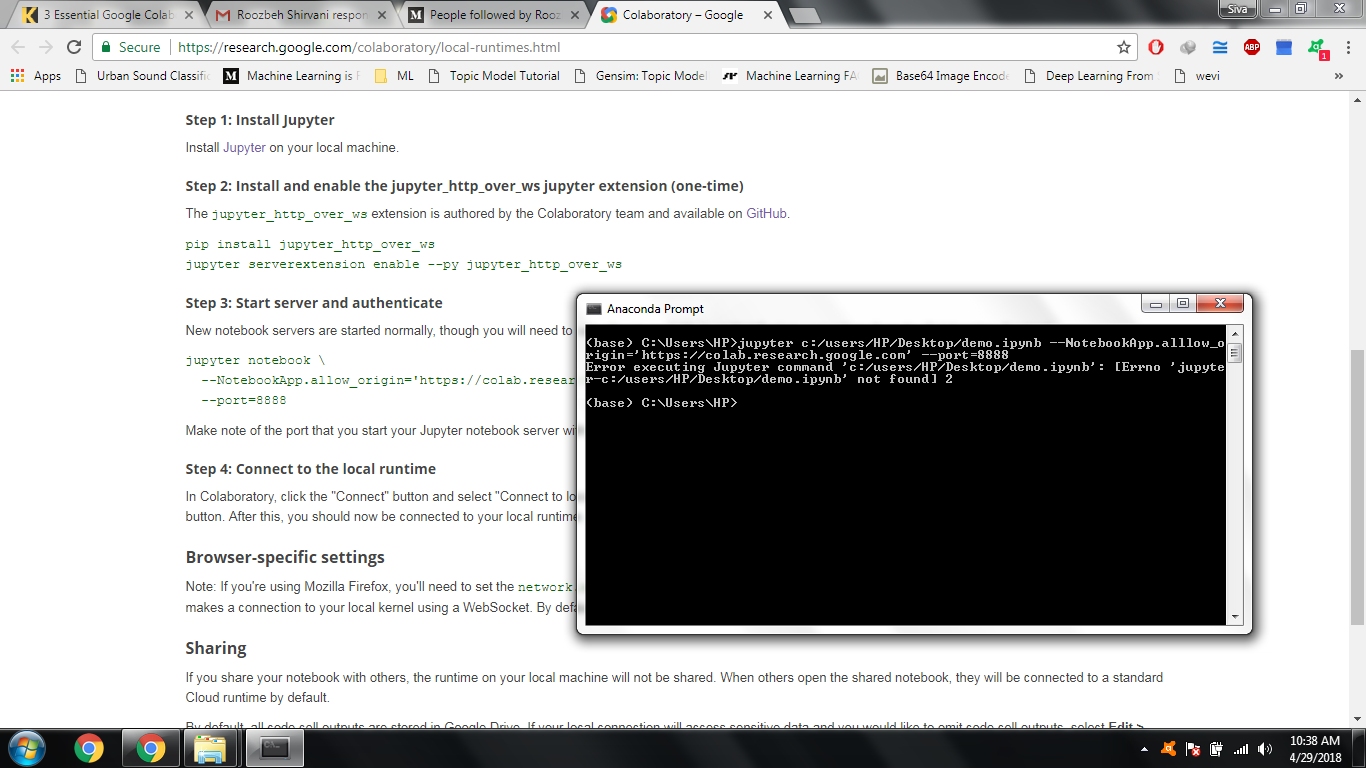Open the 'Gensim: Topic Model' bookmark

[640, 76]
